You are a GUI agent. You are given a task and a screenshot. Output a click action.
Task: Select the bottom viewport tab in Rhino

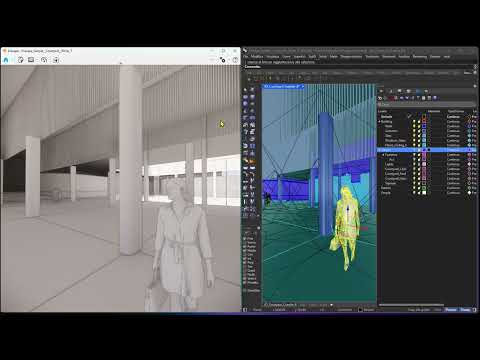pyautogui.click(x=281, y=305)
